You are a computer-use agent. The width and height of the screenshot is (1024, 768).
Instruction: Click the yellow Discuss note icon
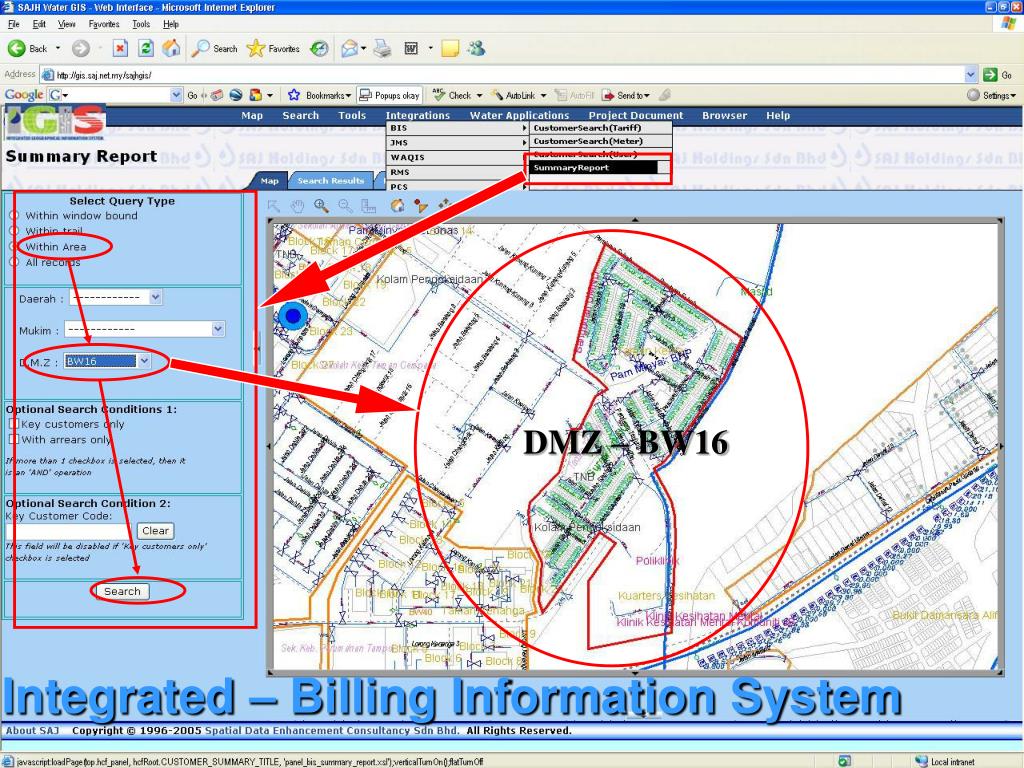tap(450, 48)
